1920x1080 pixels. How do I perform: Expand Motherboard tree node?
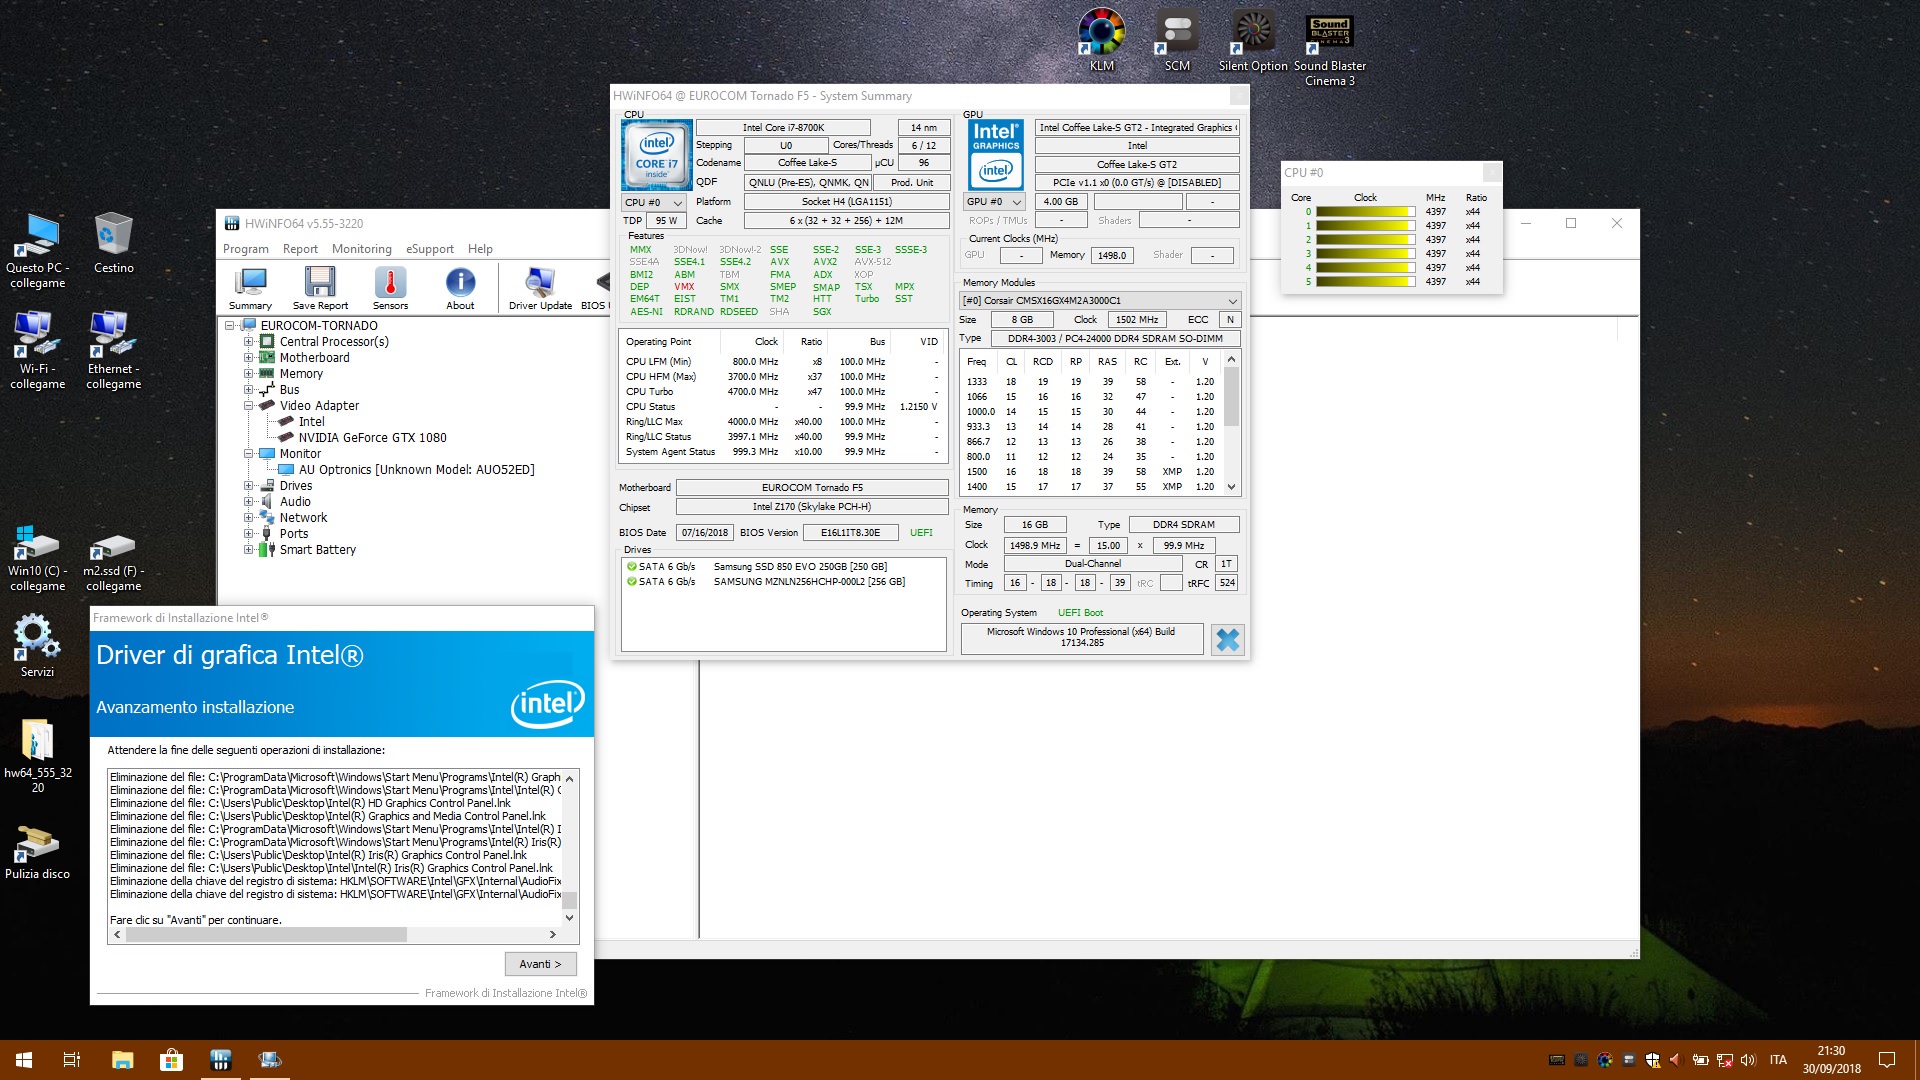pos(248,357)
